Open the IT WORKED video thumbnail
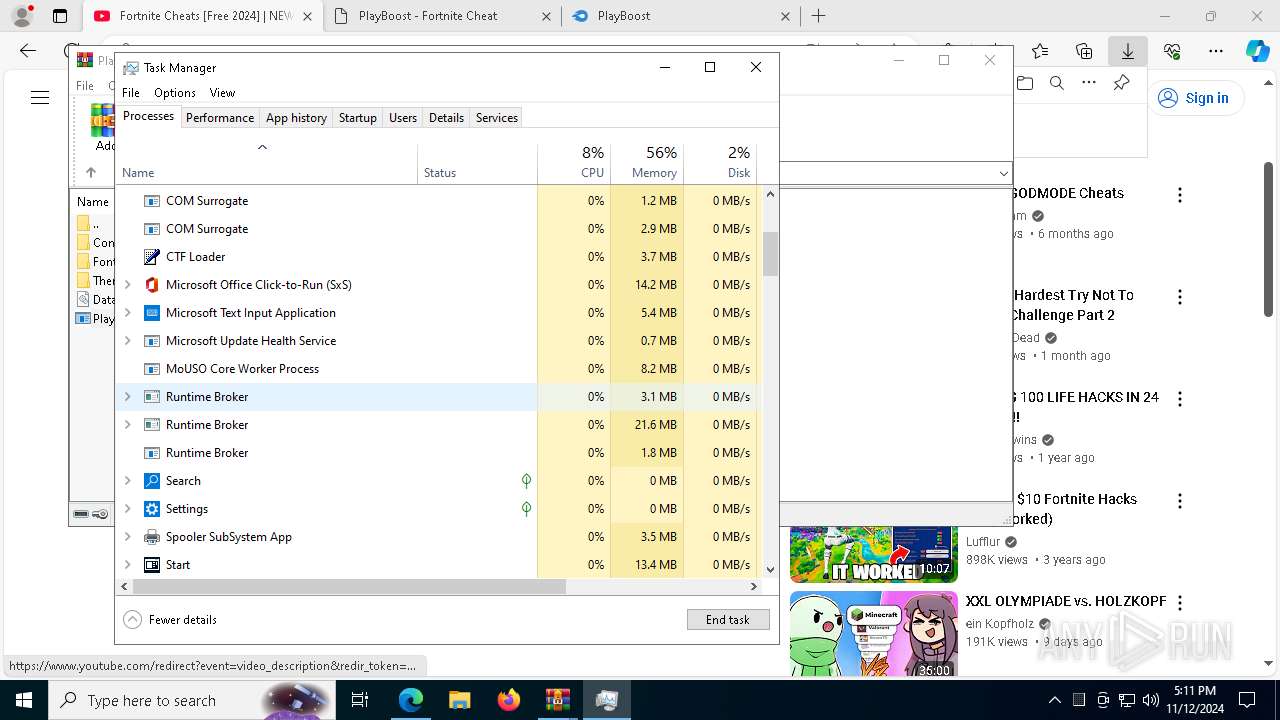Image resolution: width=1280 pixels, height=720 pixels. point(874,554)
